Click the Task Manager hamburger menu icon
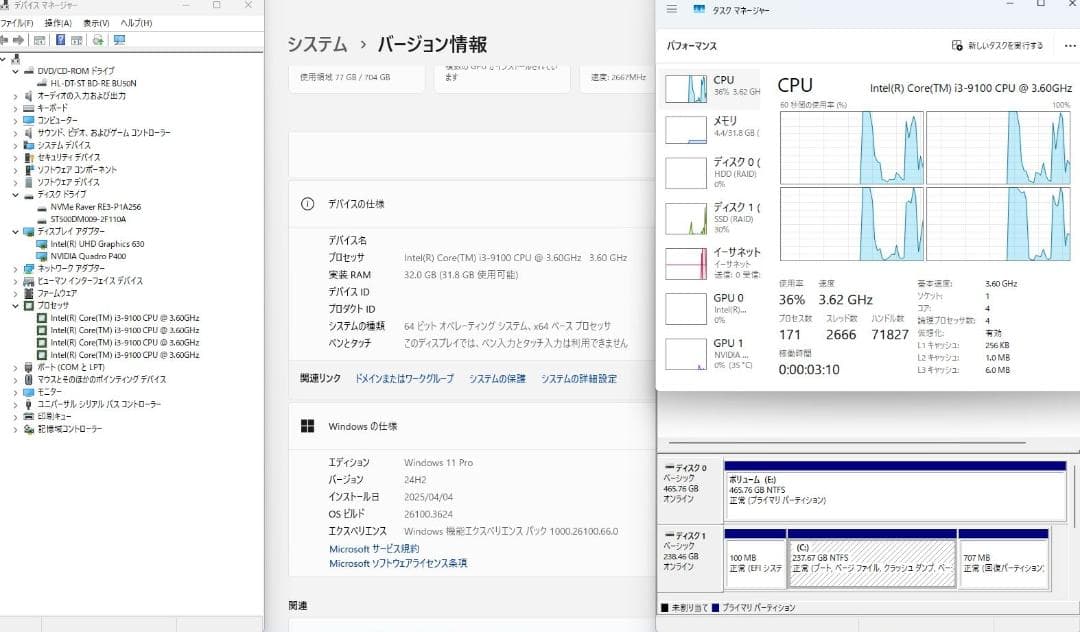The height and width of the screenshot is (632, 1080). 672,9
